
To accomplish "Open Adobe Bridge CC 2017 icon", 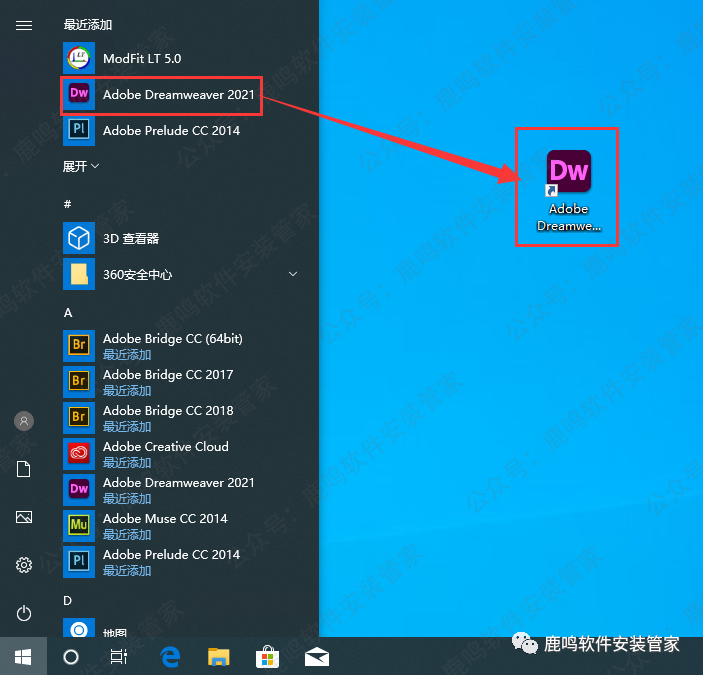I will [79, 382].
